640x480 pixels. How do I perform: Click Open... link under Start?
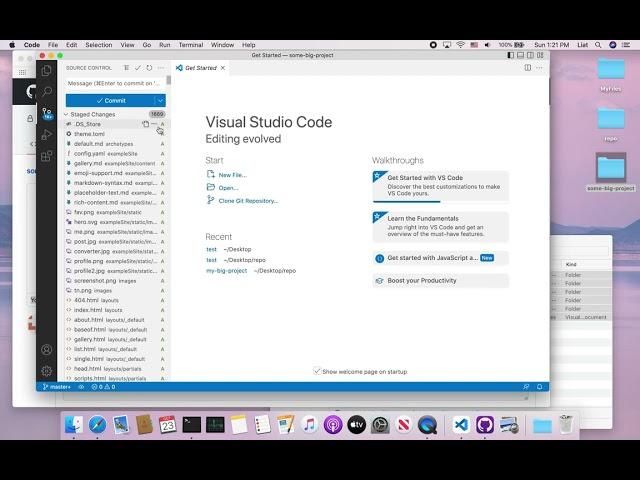pos(229,188)
